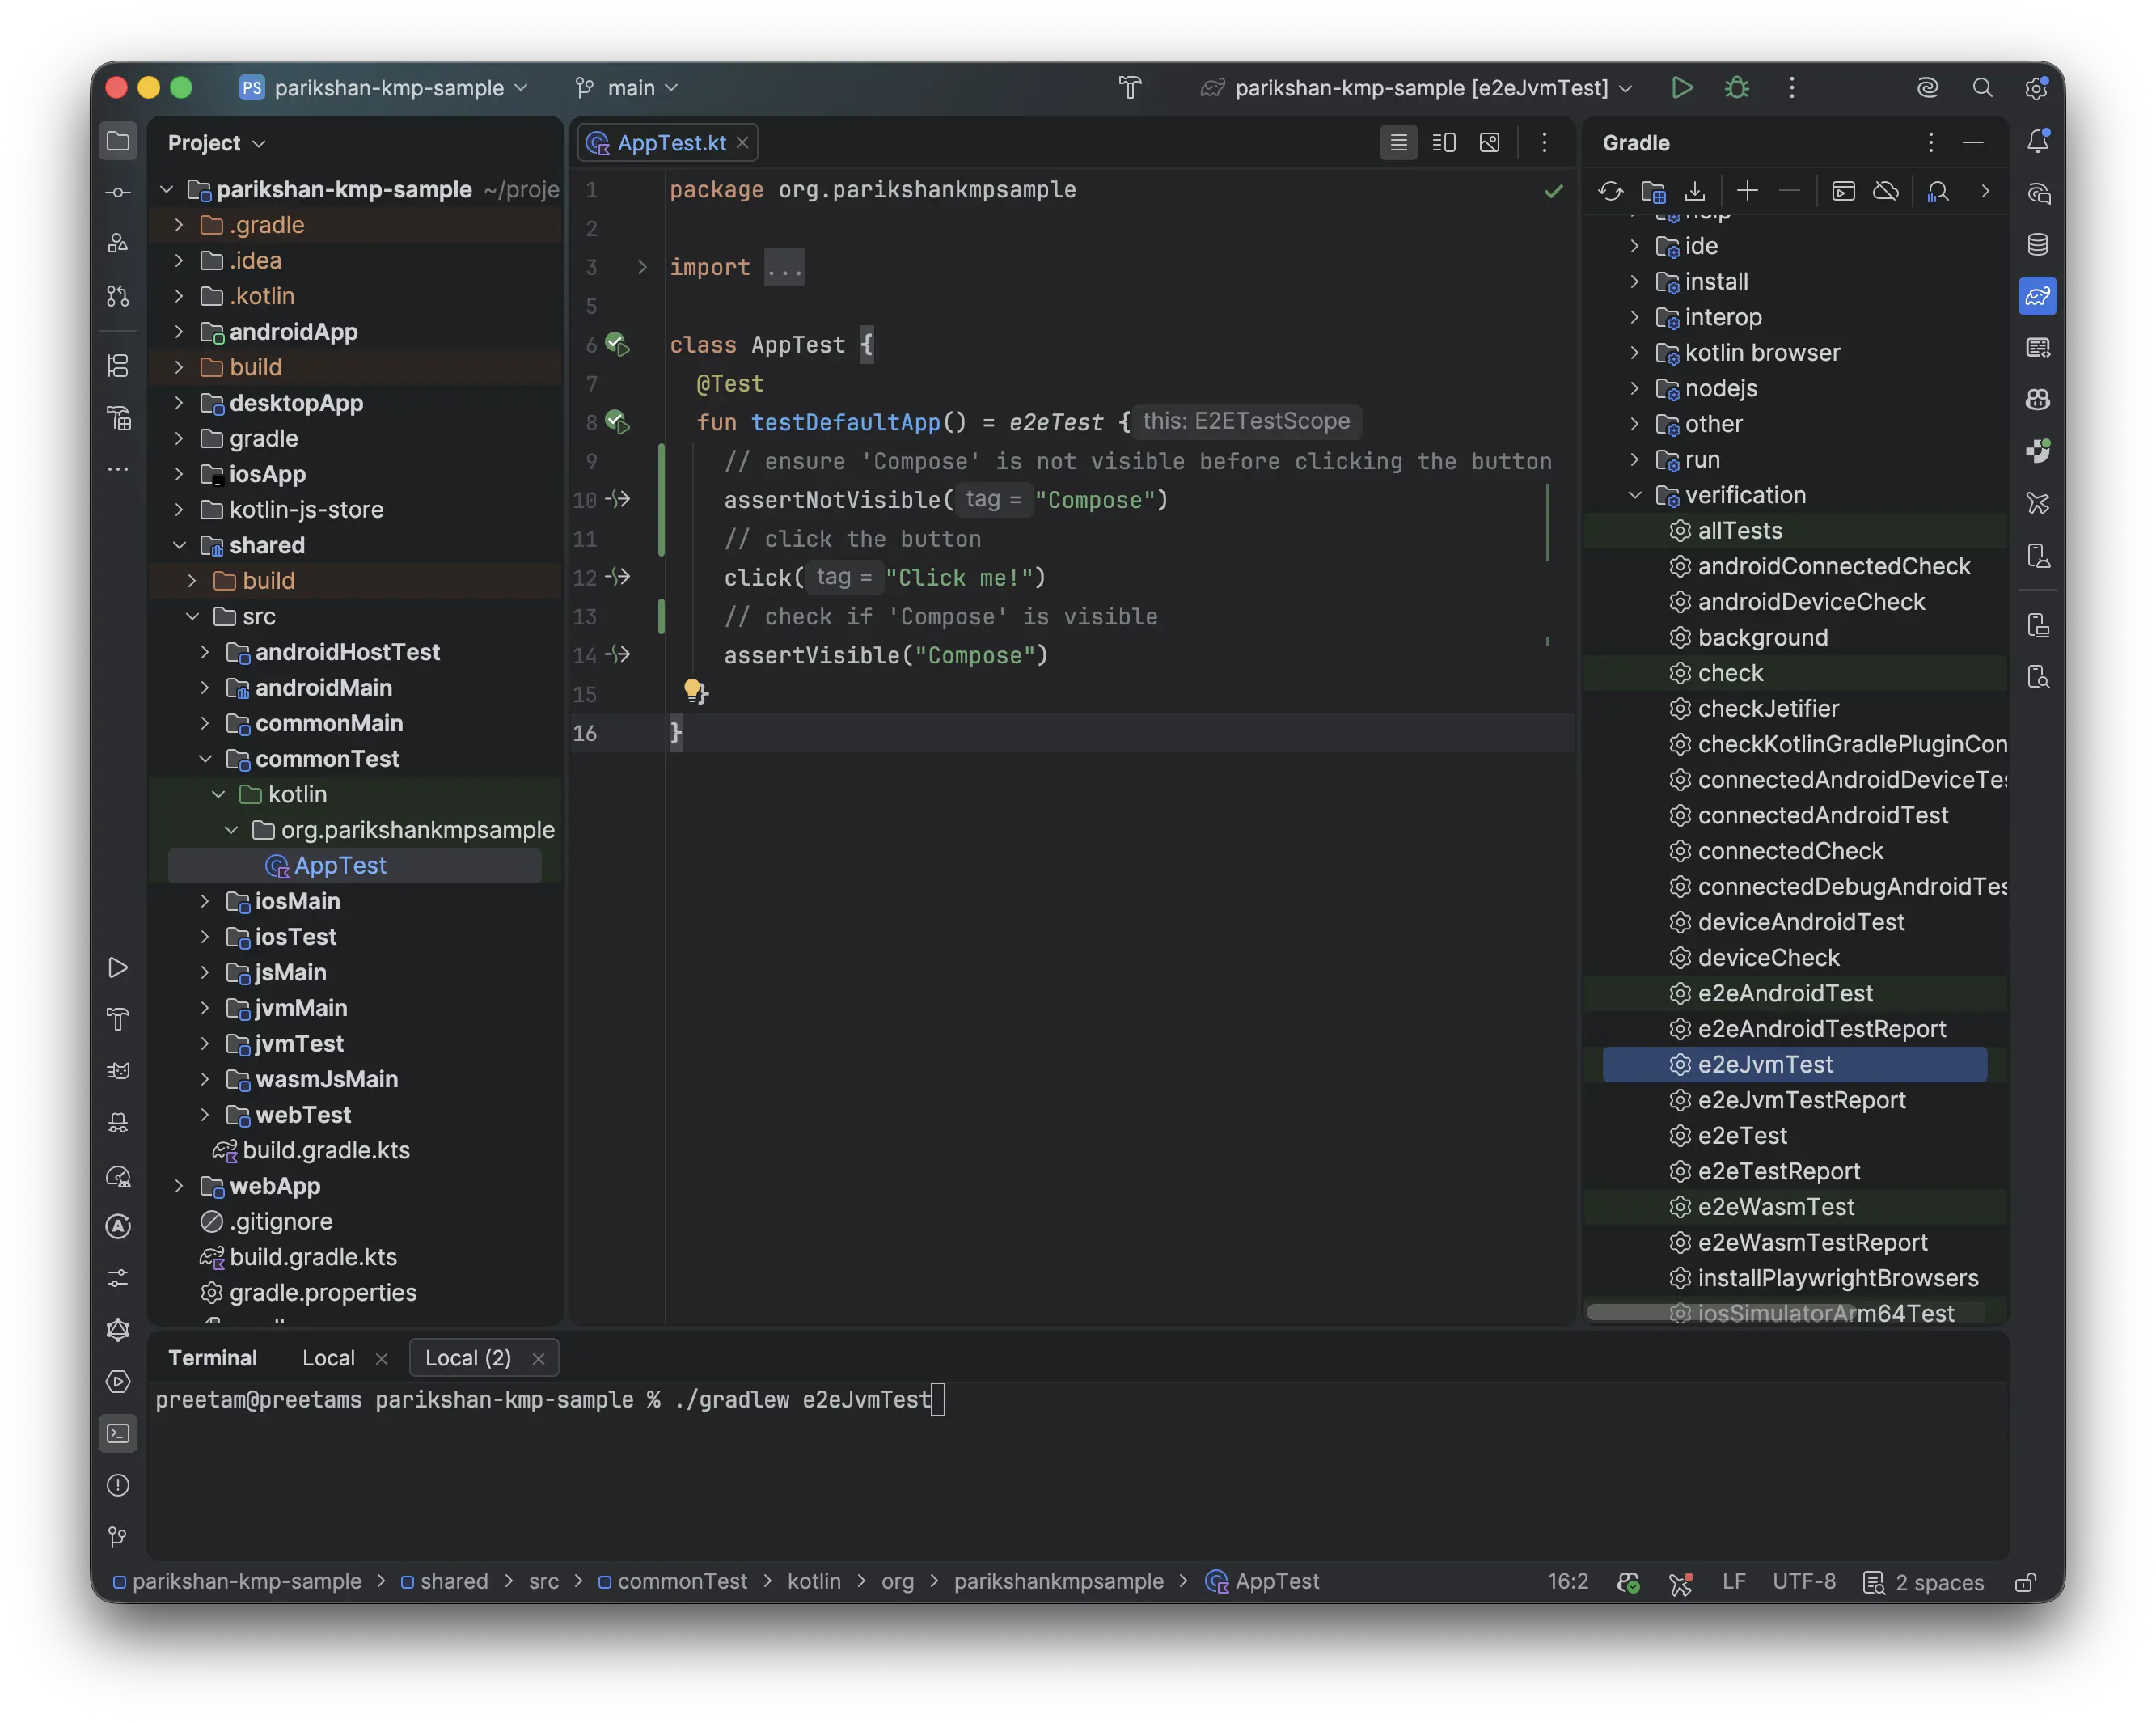Screen dimensions: 2156x1723
Task: Open editor tab options menu
Action: pyautogui.click(x=1544, y=143)
